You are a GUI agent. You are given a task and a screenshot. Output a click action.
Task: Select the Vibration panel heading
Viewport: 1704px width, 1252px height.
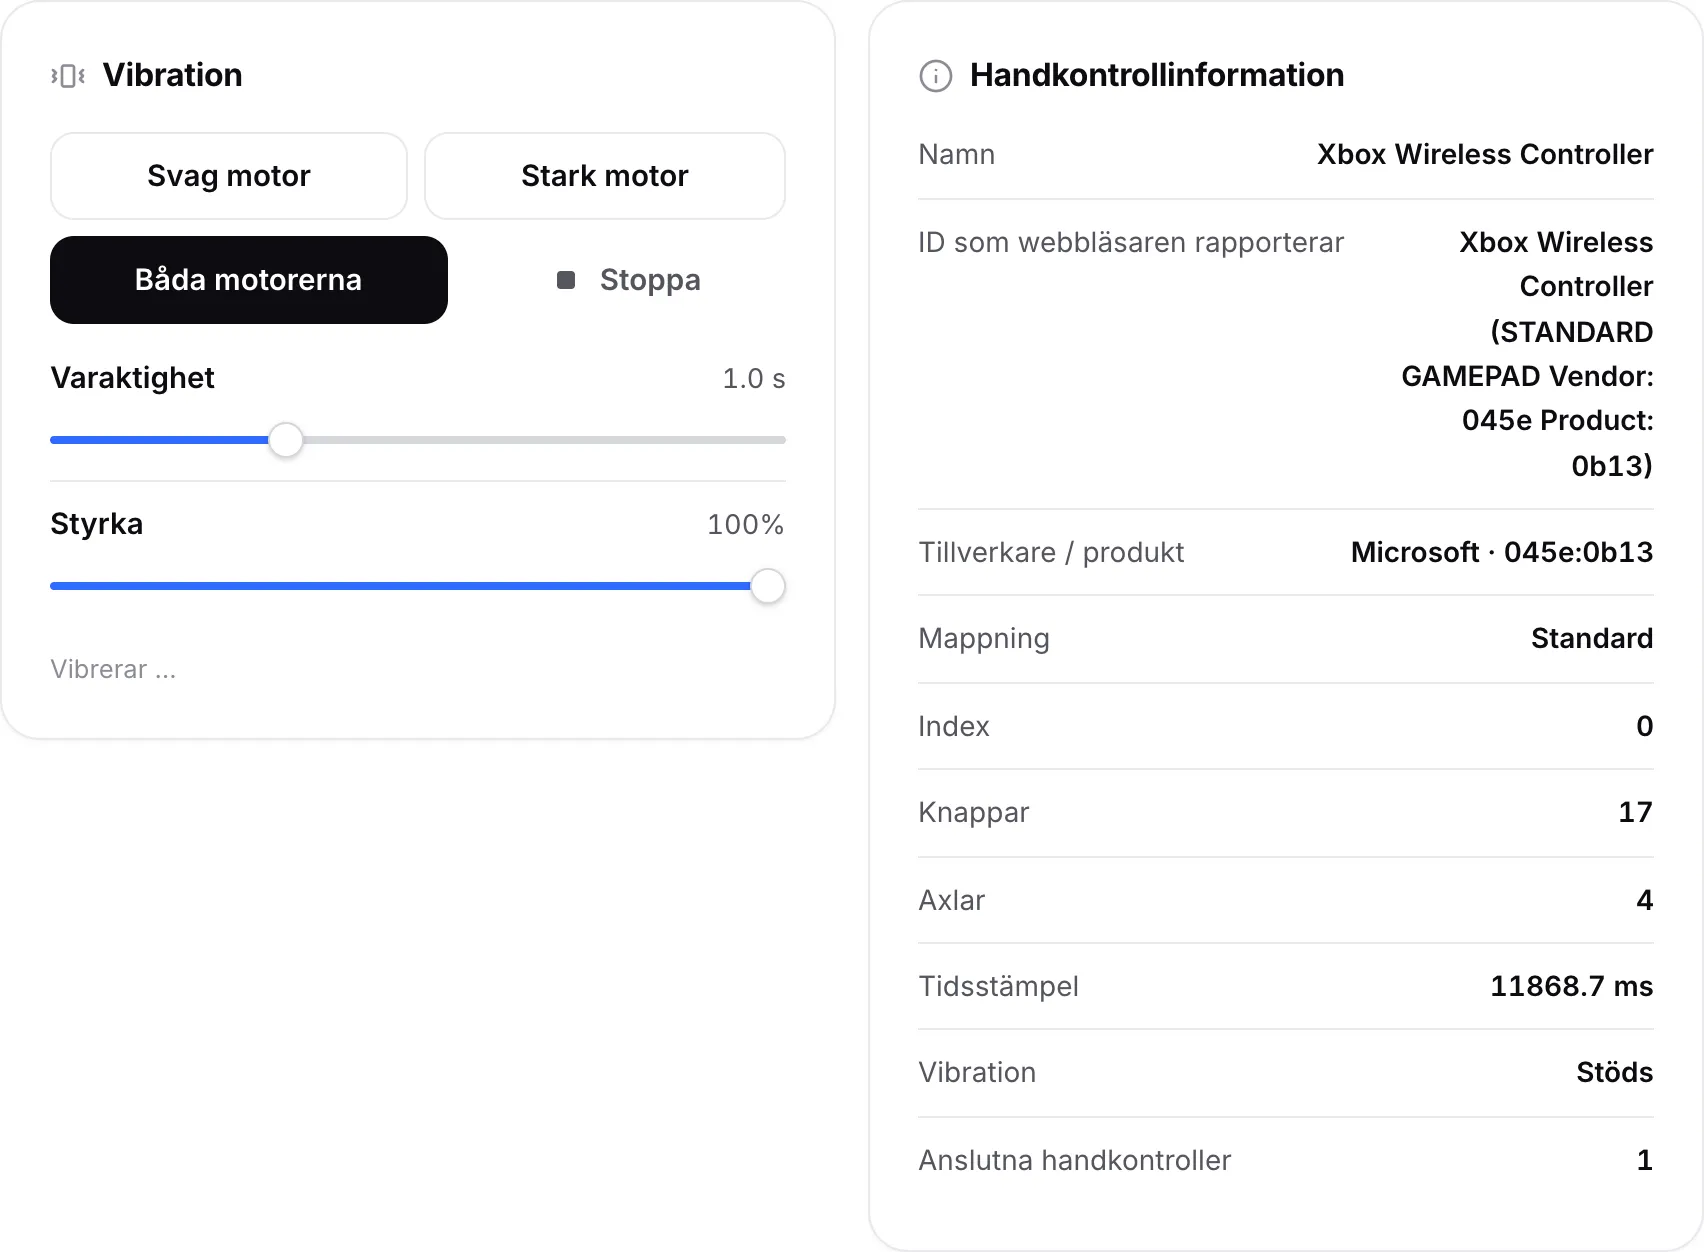[x=173, y=75]
